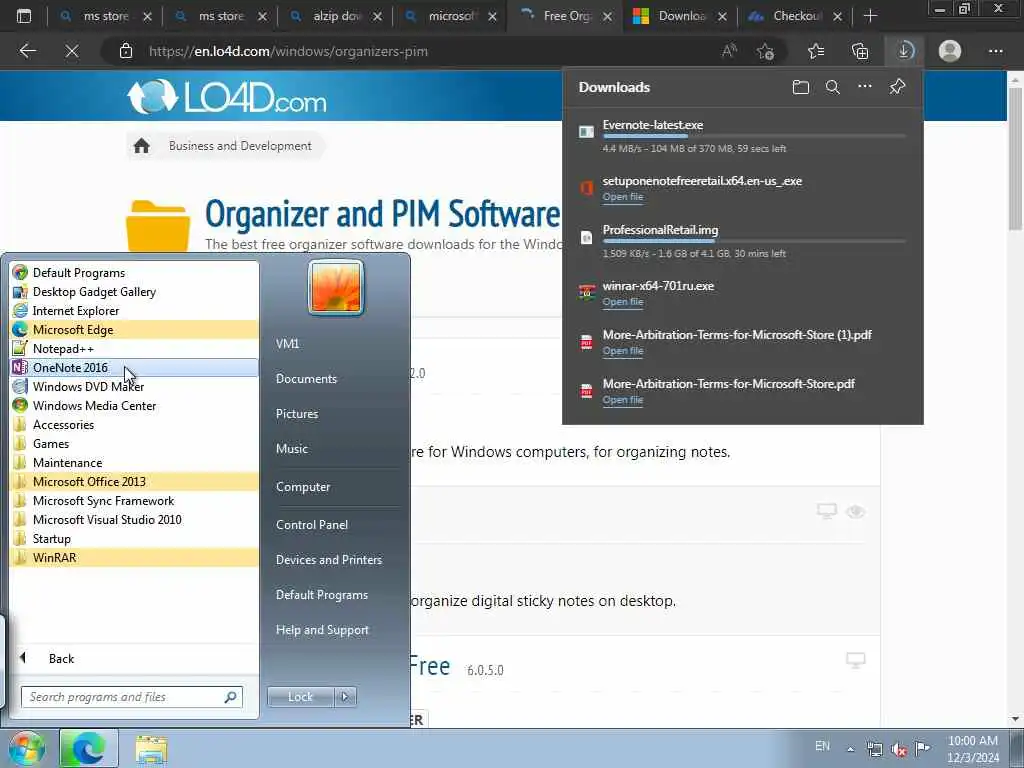Viewport: 1024px width, 768px height.
Task: Click Business and Development breadcrumb link
Action: tap(240, 146)
